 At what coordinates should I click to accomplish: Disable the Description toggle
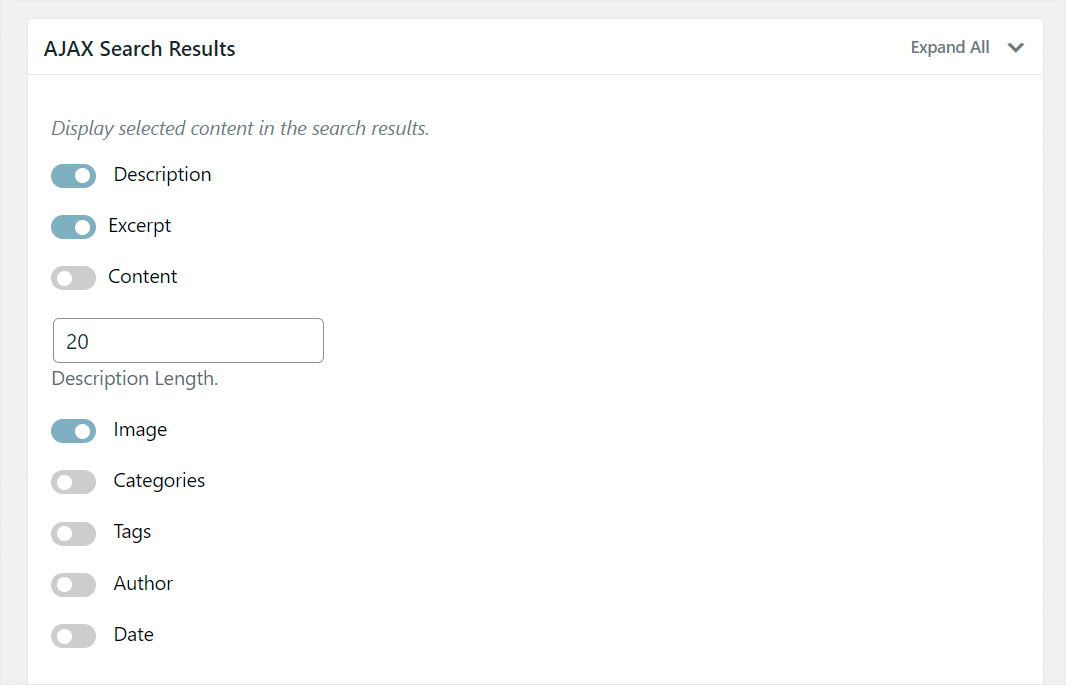(73, 175)
